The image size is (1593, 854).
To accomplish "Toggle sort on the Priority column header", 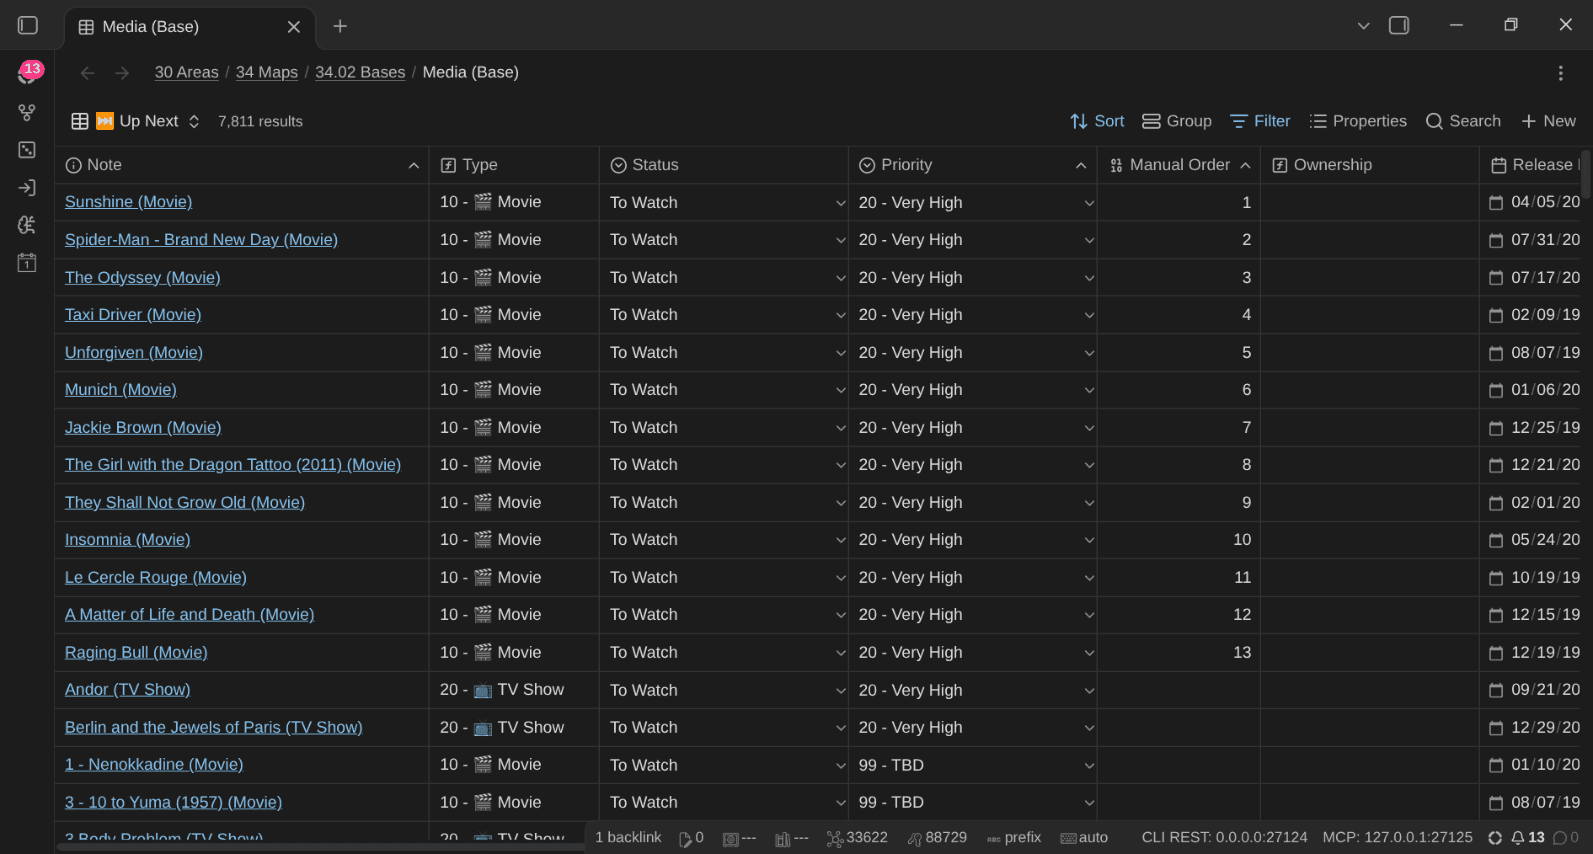I will pos(973,165).
